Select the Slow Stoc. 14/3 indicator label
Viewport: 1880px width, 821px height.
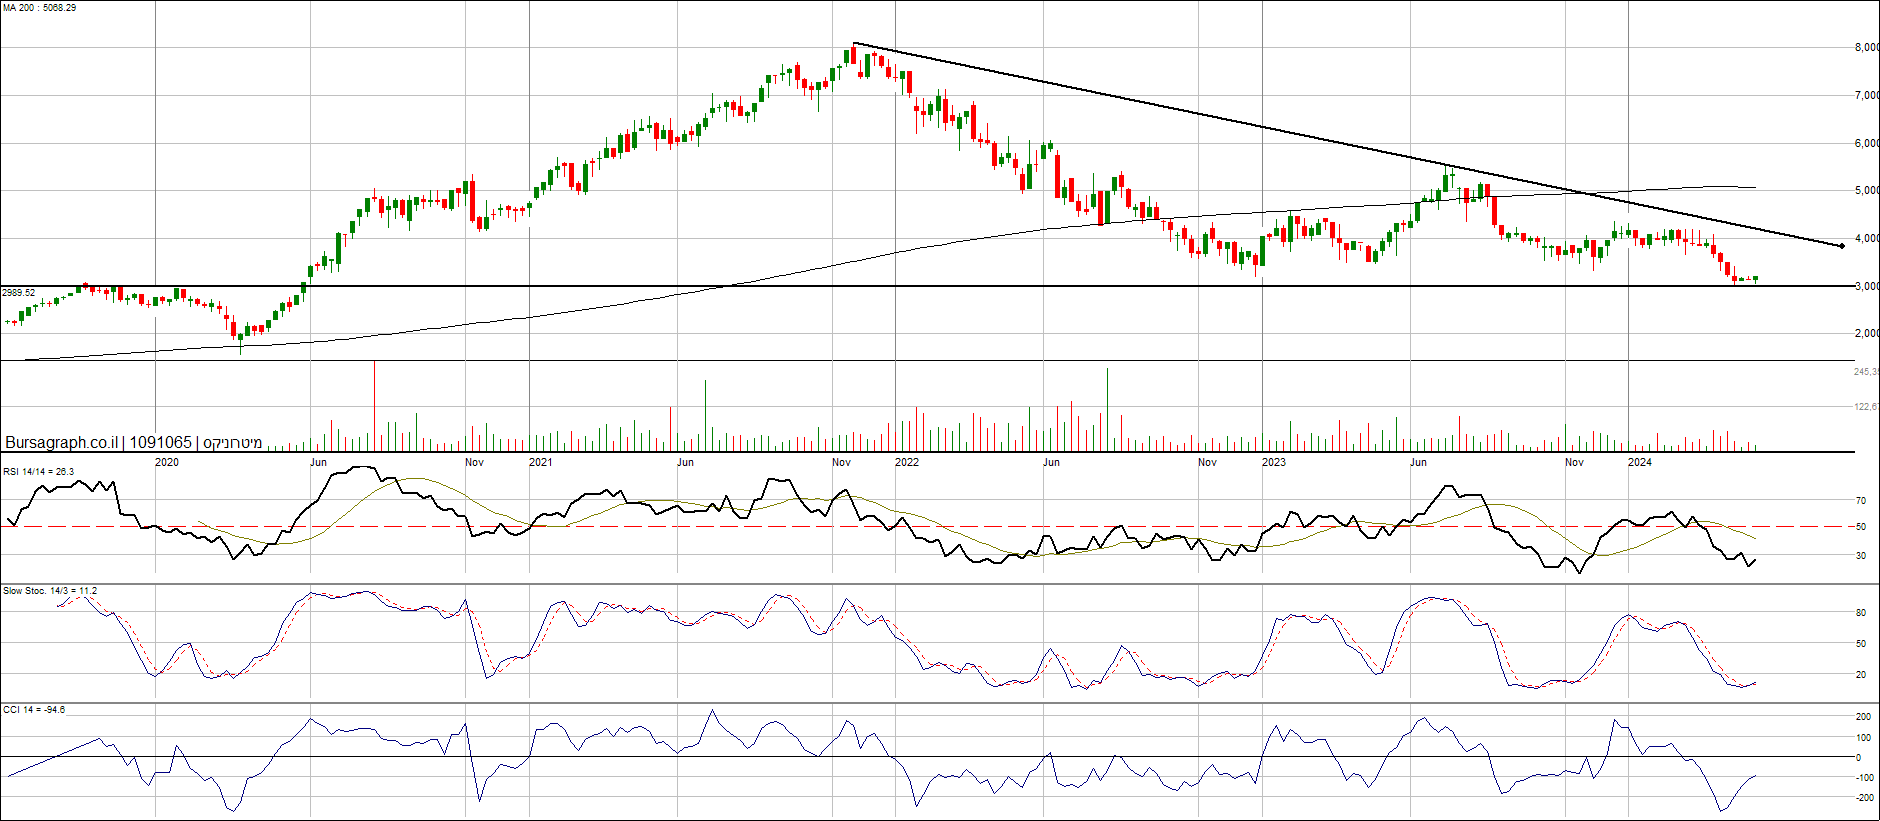[50, 591]
